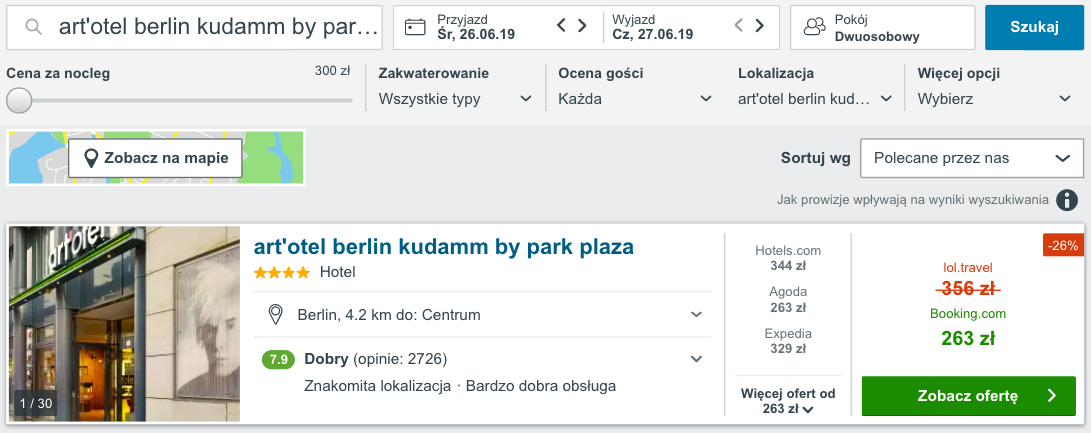Move Przyjazd date back one day
Screen dimensions: 1091x433
click(x=561, y=26)
